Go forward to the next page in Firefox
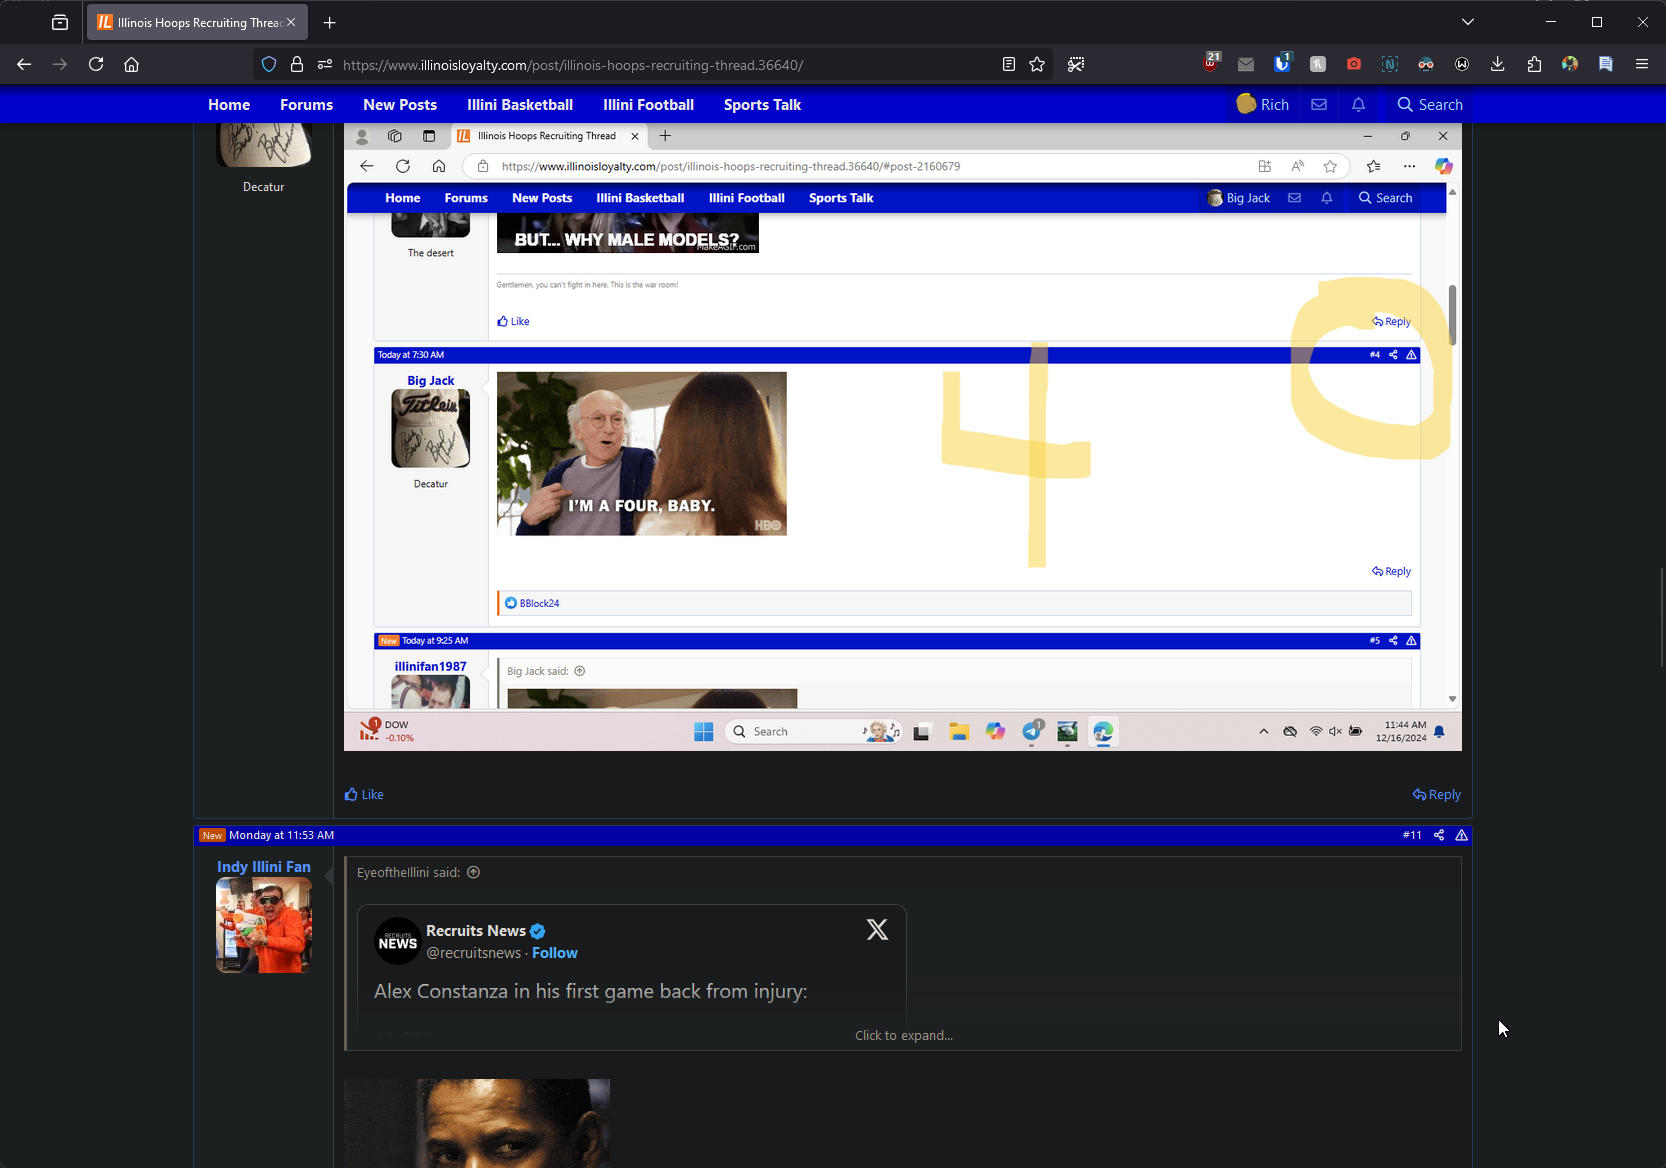 point(60,64)
